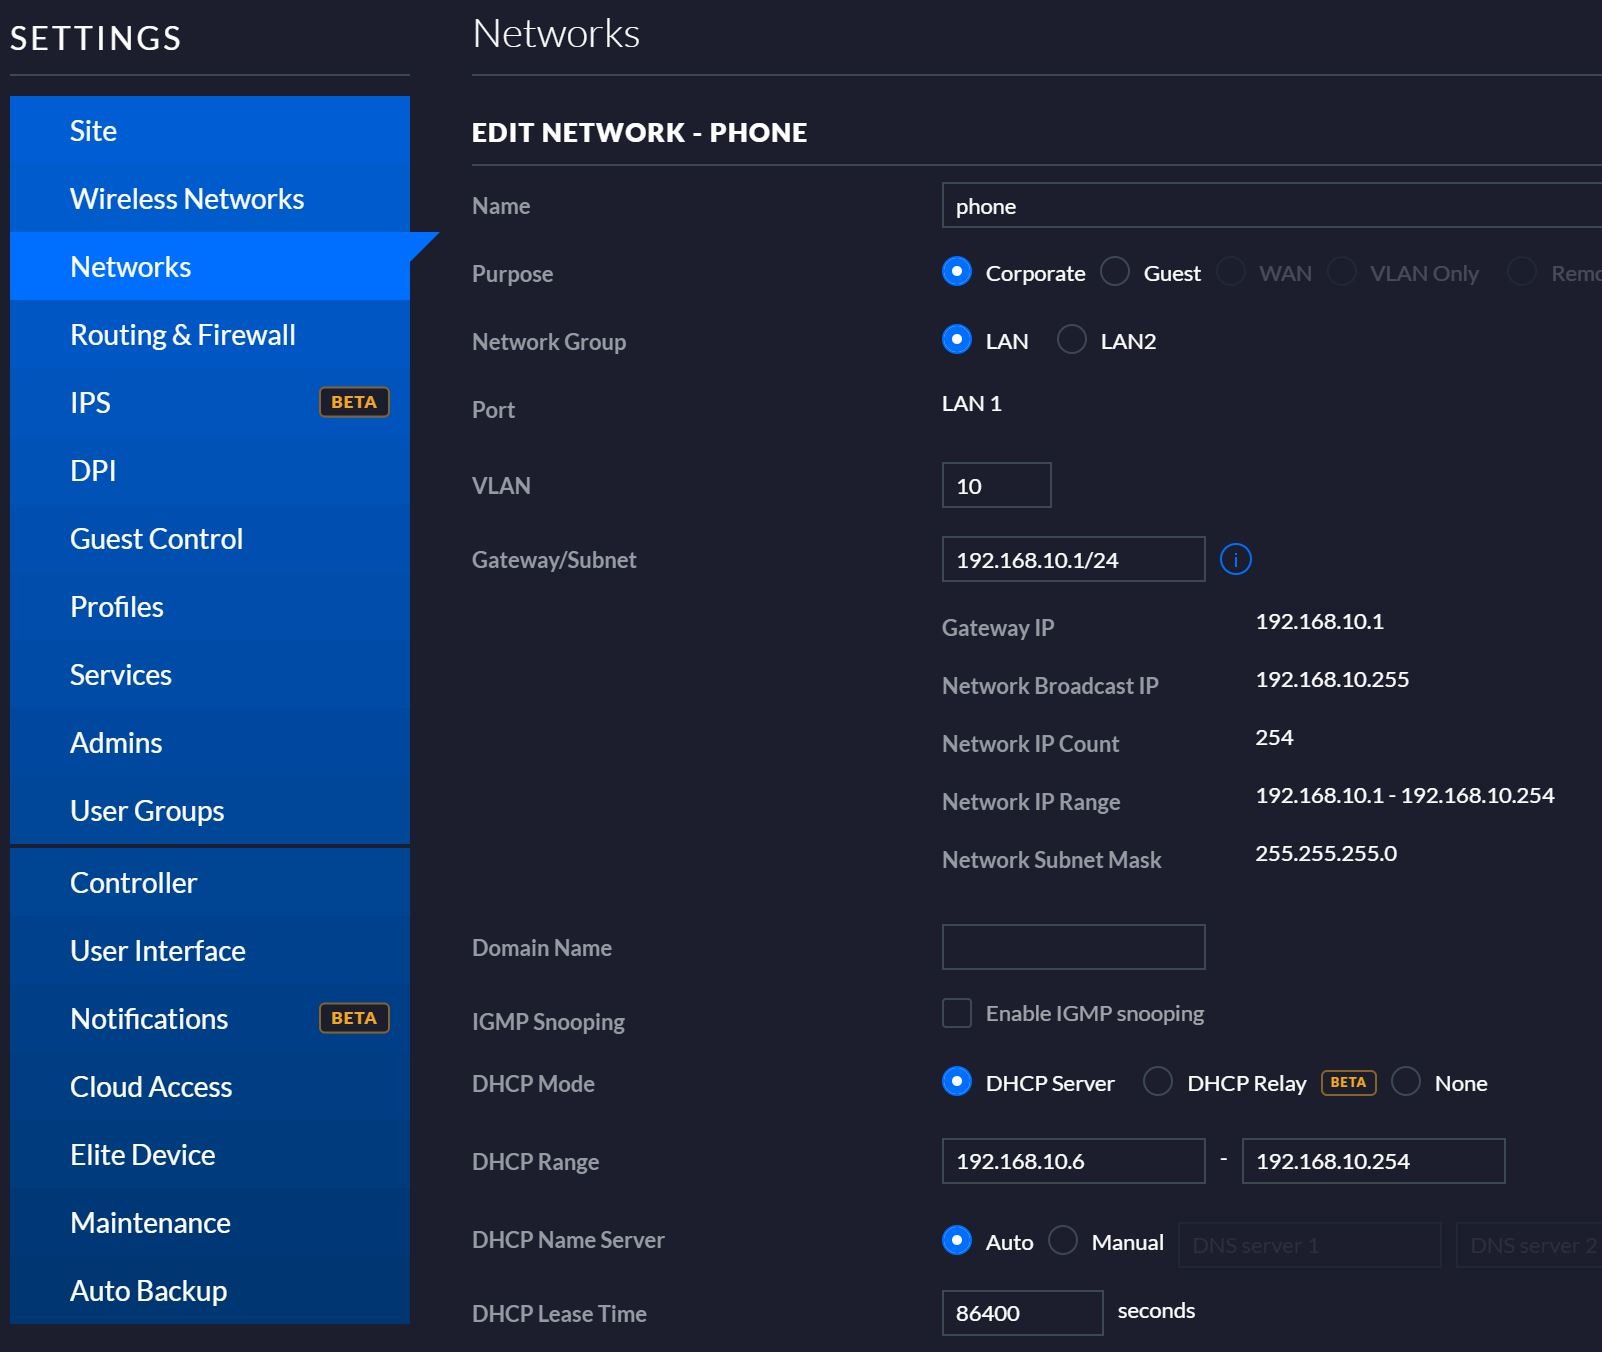The height and width of the screenshot is (1352, 1602).
Task: Open Cloud Access settings
Action: pyautogui.click(x=210, y=1086)
